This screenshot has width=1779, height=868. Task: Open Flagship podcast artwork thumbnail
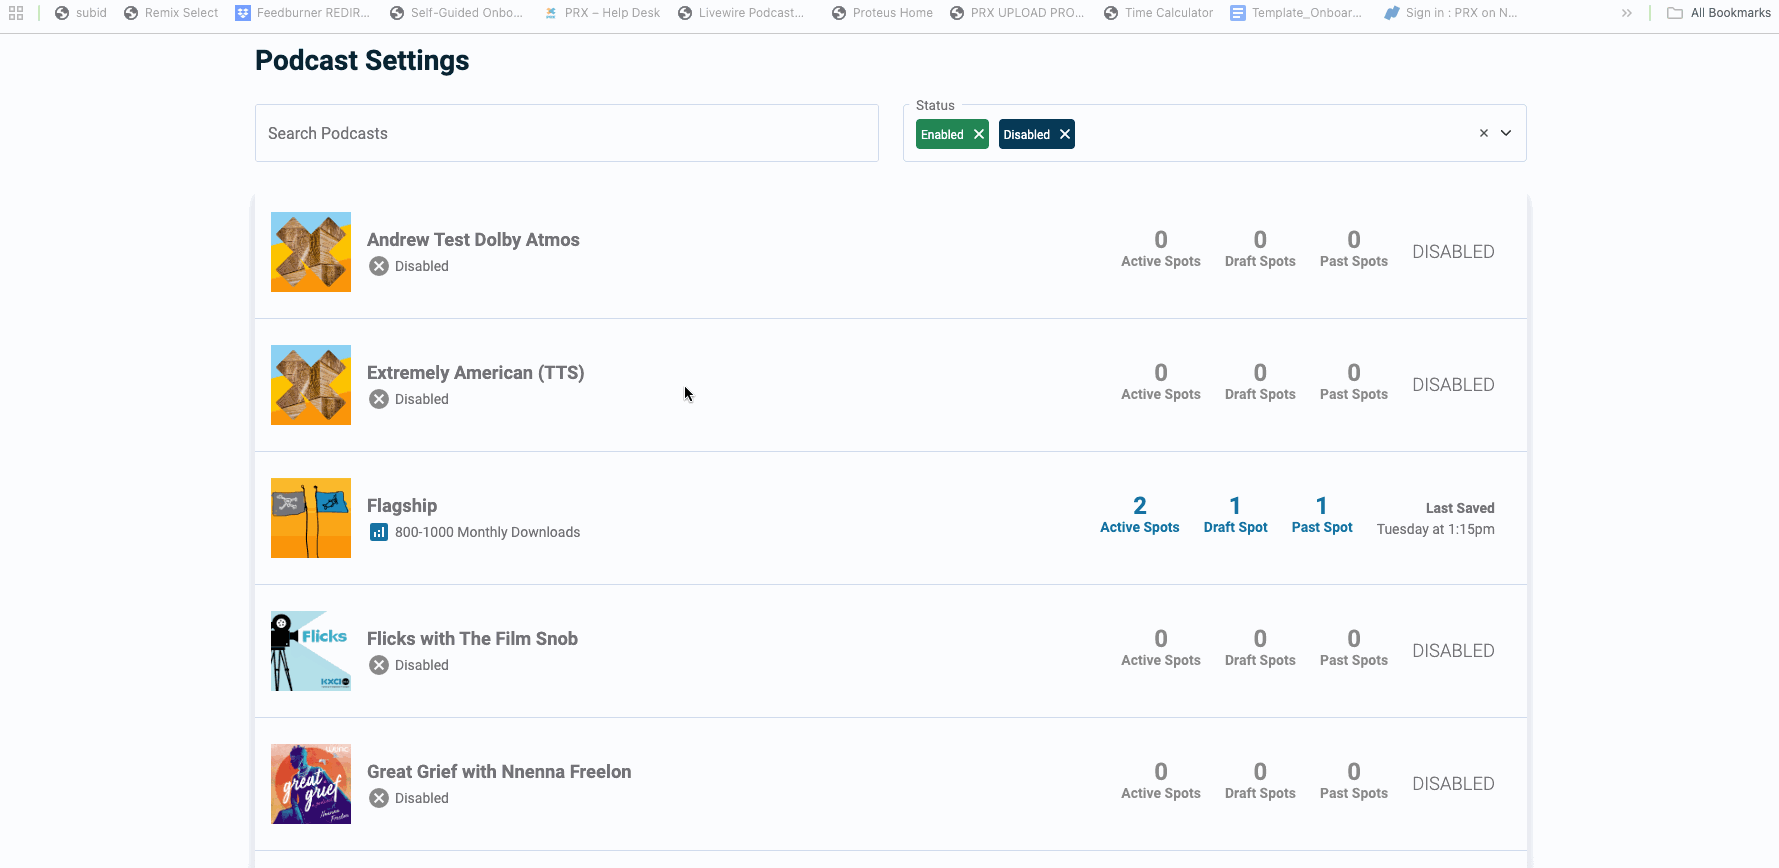click(311, 518)
